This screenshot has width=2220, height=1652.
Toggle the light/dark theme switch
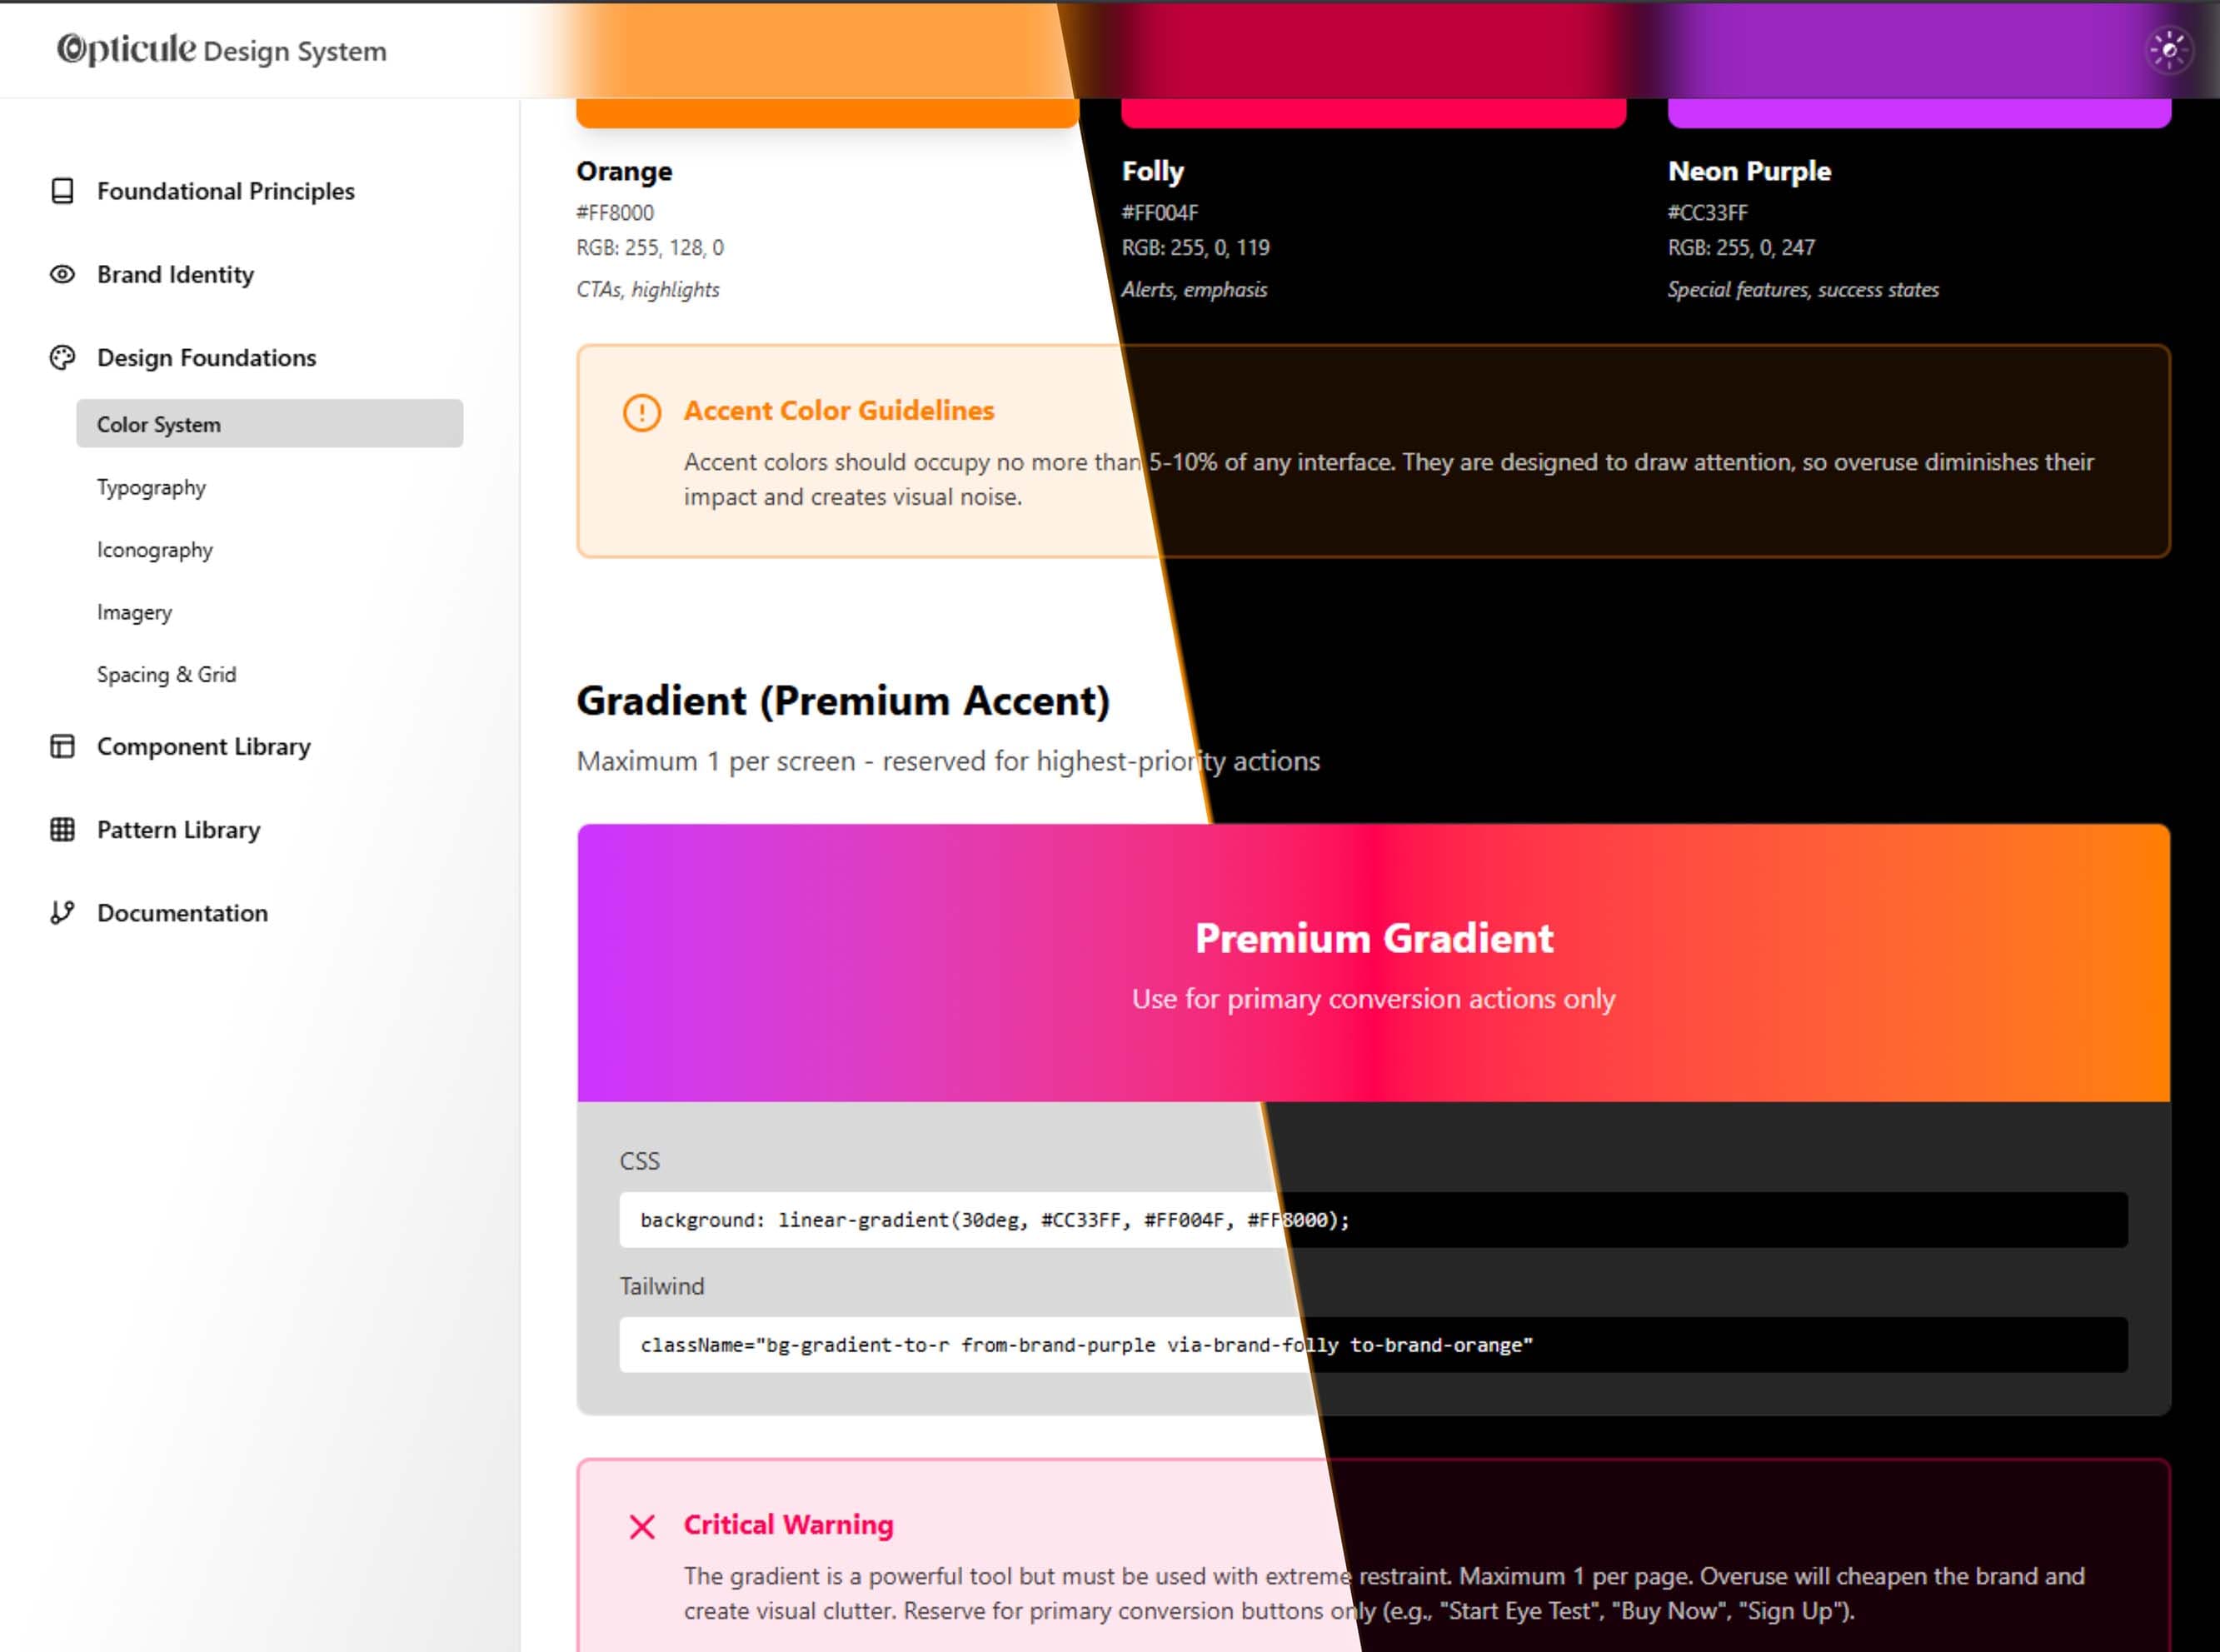click(x=2169, y=50)
